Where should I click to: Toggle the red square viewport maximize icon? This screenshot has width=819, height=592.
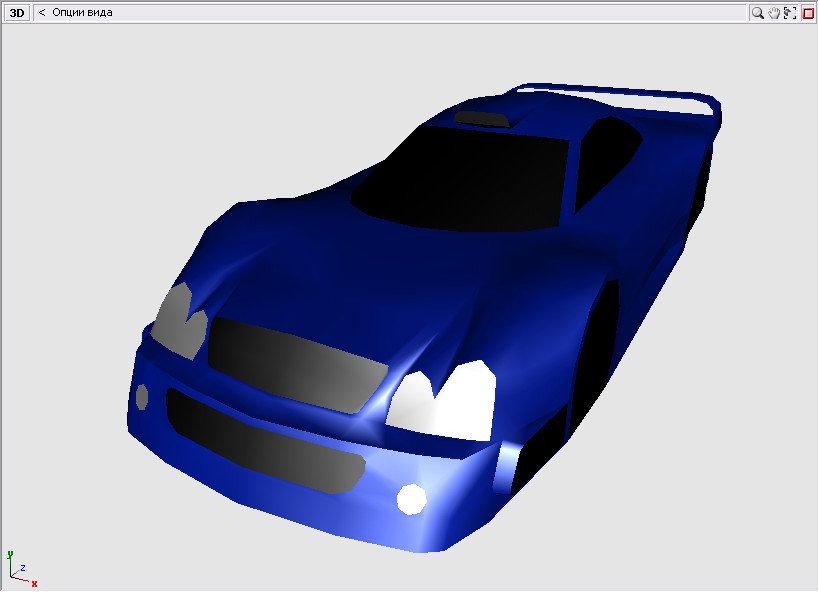pyautogui.click(x=808, y=13)
